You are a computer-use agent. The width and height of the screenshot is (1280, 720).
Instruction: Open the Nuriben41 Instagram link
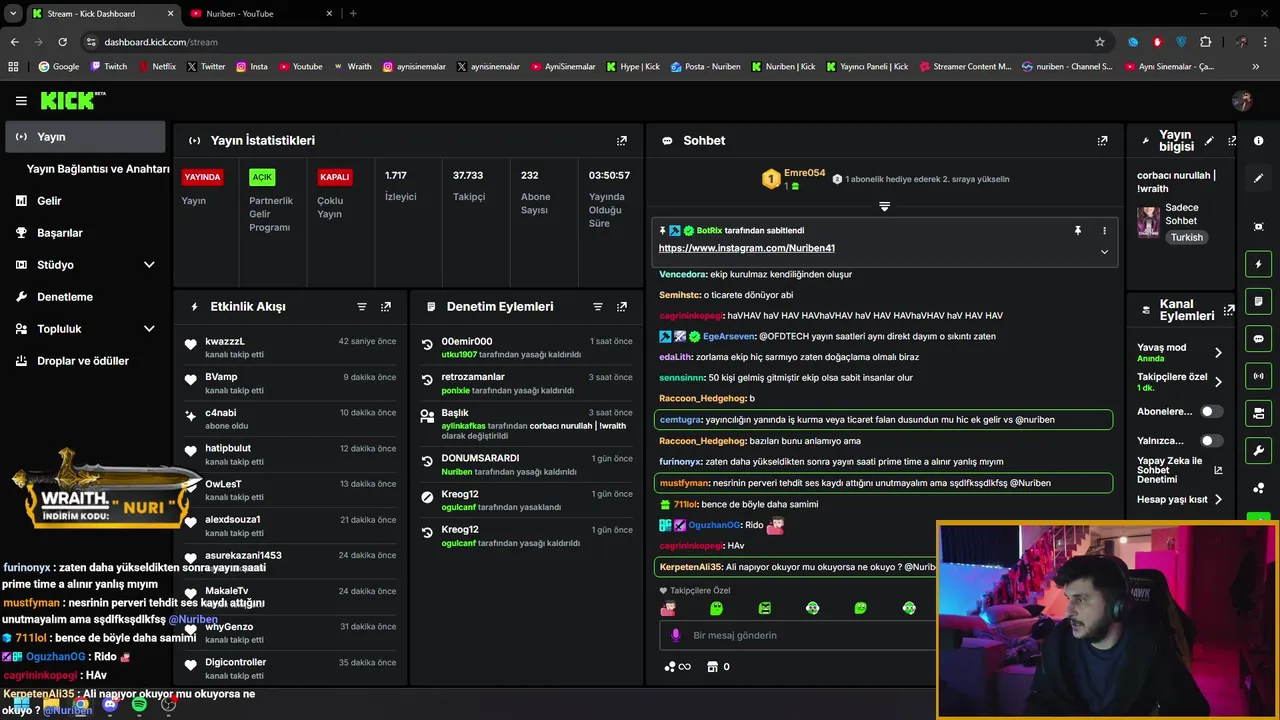pos(746,248)
